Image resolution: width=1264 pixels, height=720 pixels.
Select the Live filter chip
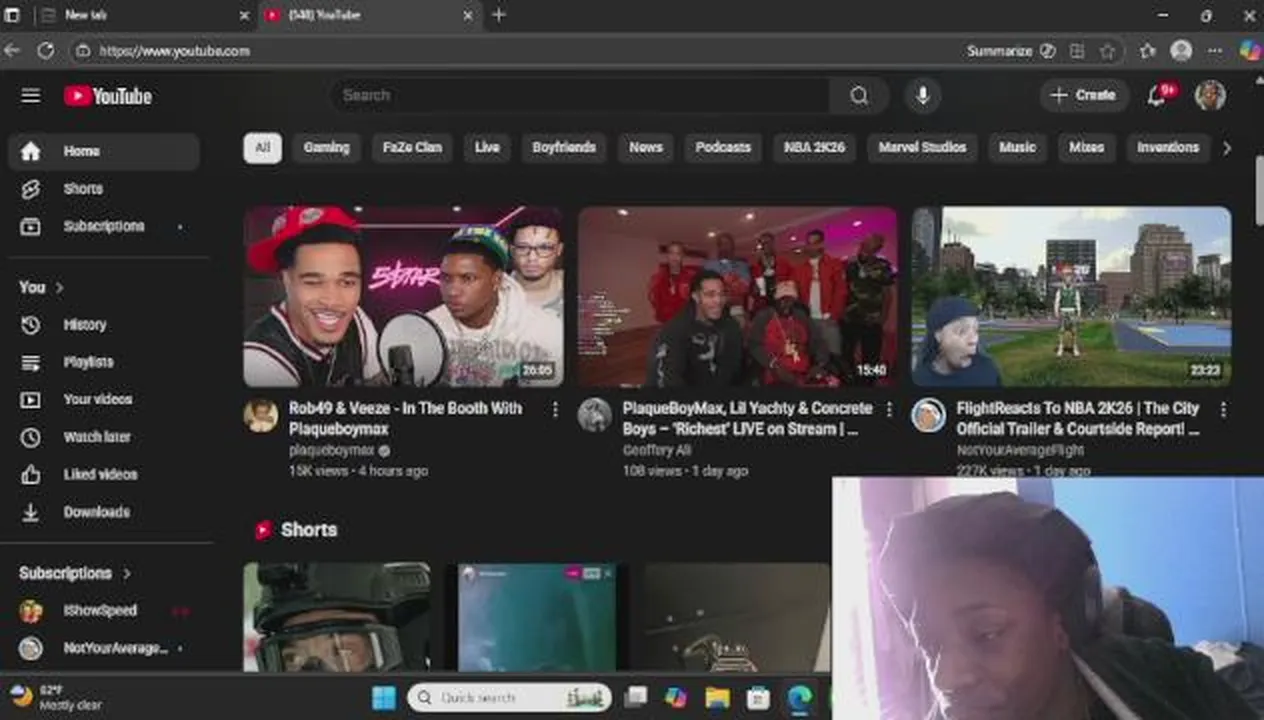(x=487, y=148)
